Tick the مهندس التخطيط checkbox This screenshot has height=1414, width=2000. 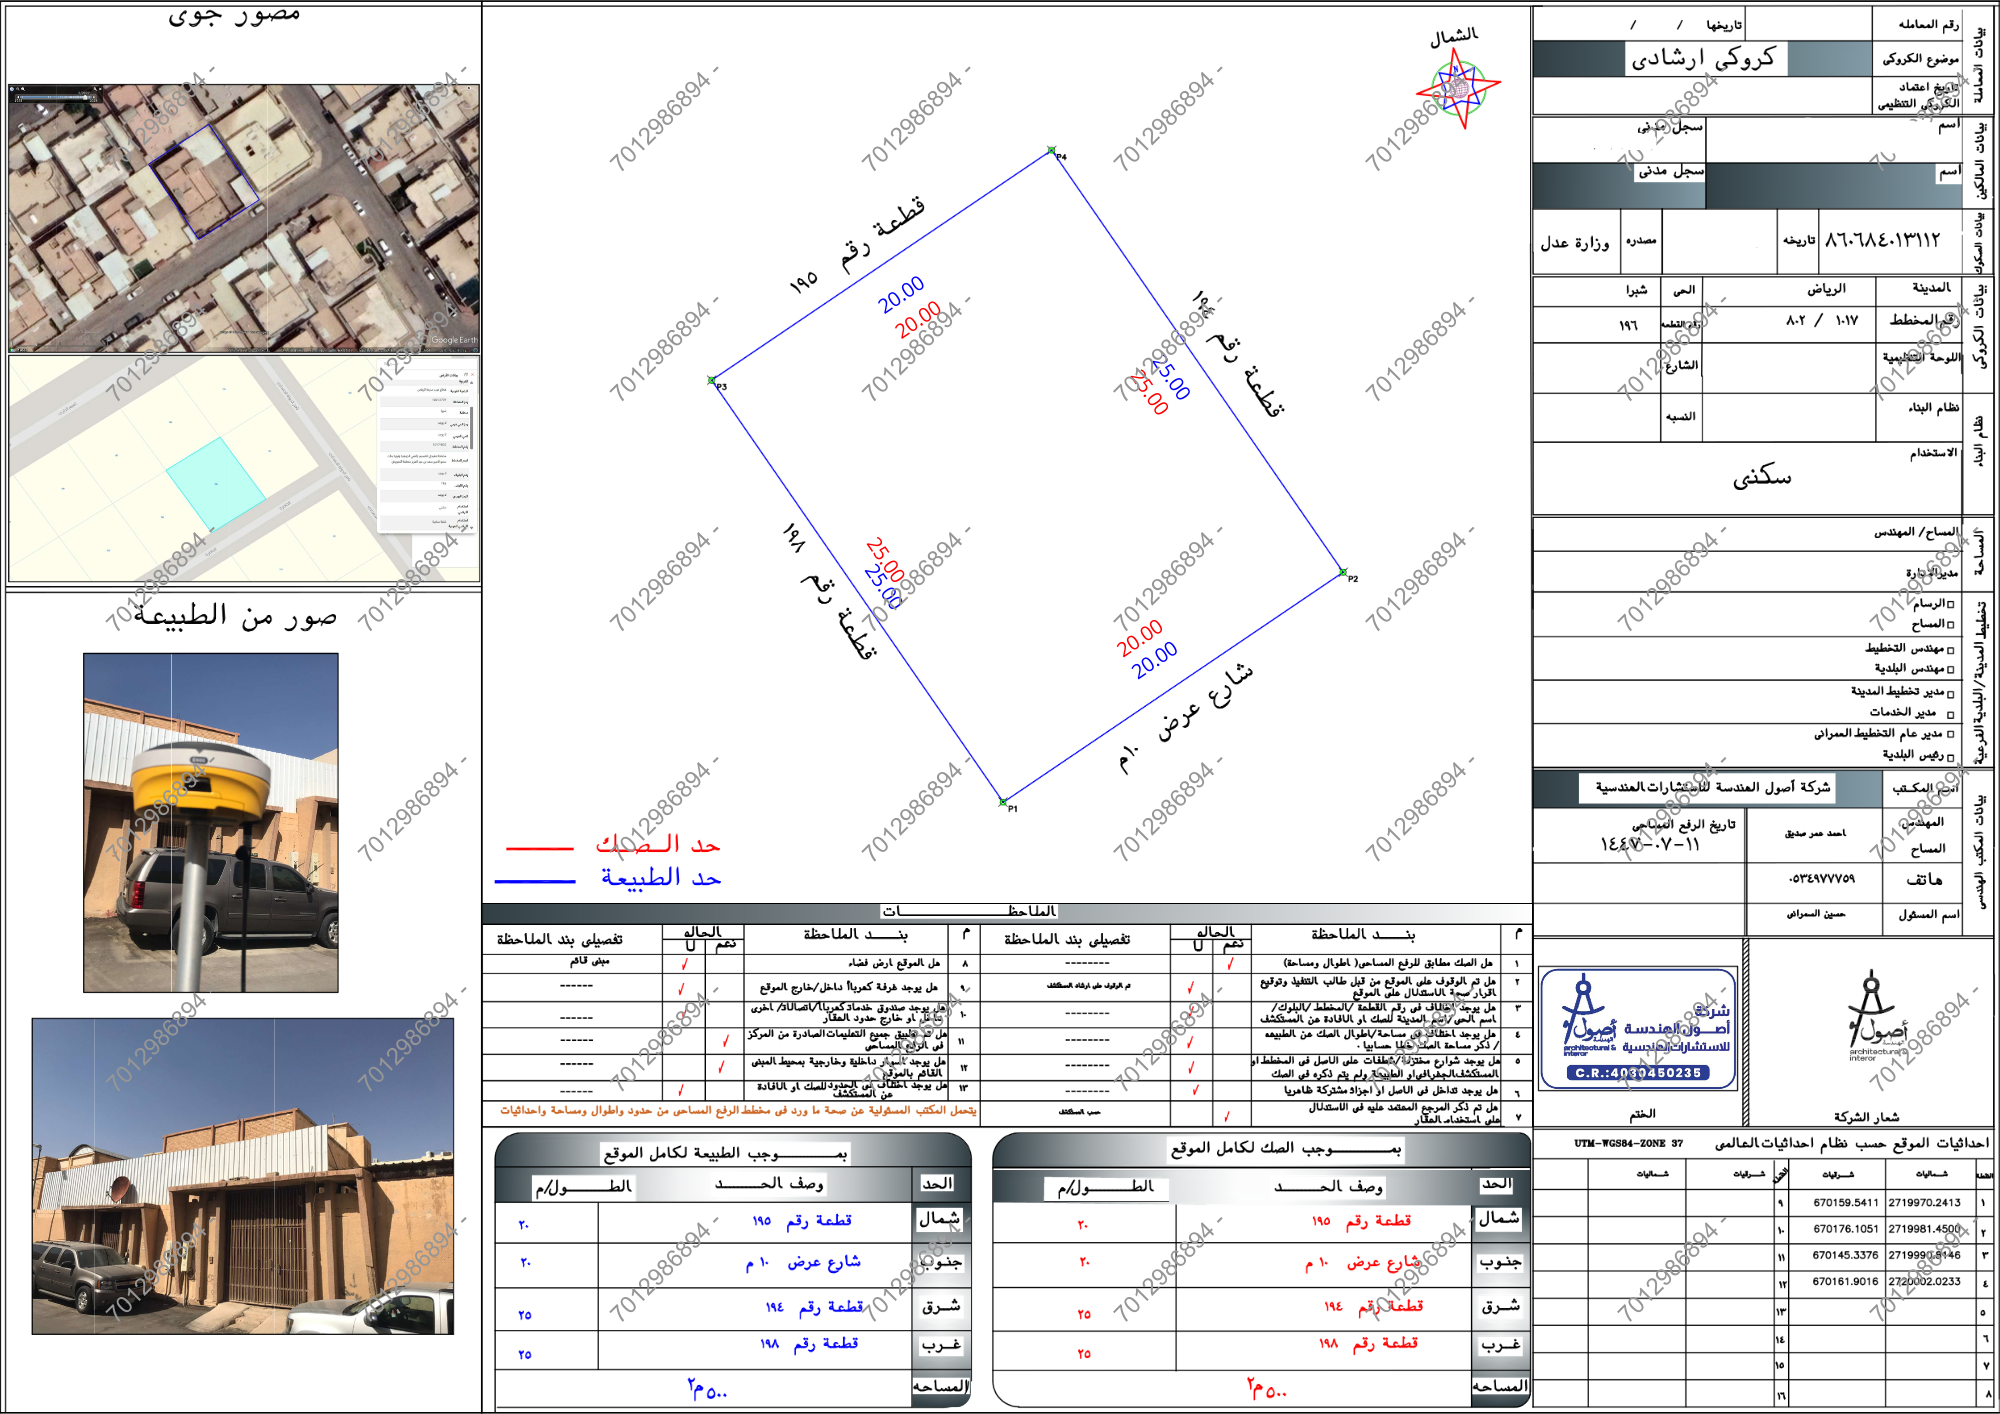[x=1950, y=649]
